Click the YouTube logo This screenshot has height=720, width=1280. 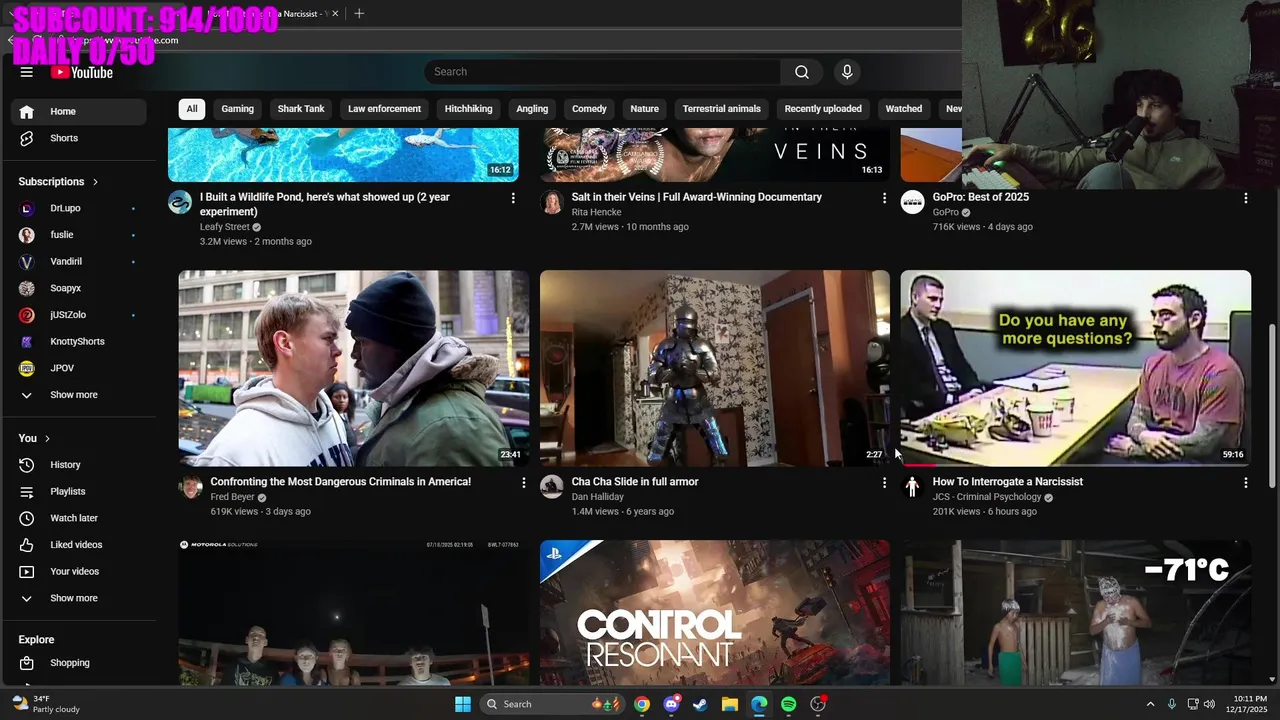click(x=82, y=72)
